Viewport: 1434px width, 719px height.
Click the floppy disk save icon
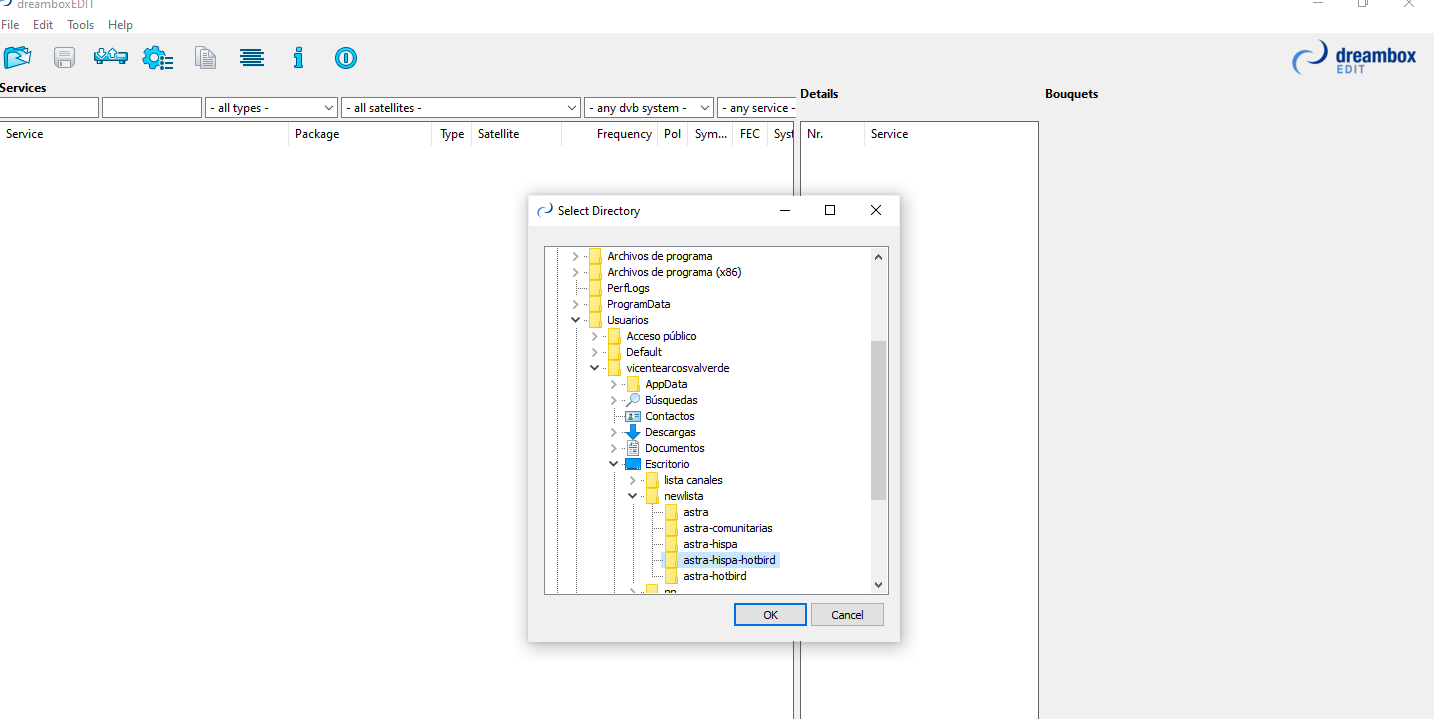click(x=65, y=58)
